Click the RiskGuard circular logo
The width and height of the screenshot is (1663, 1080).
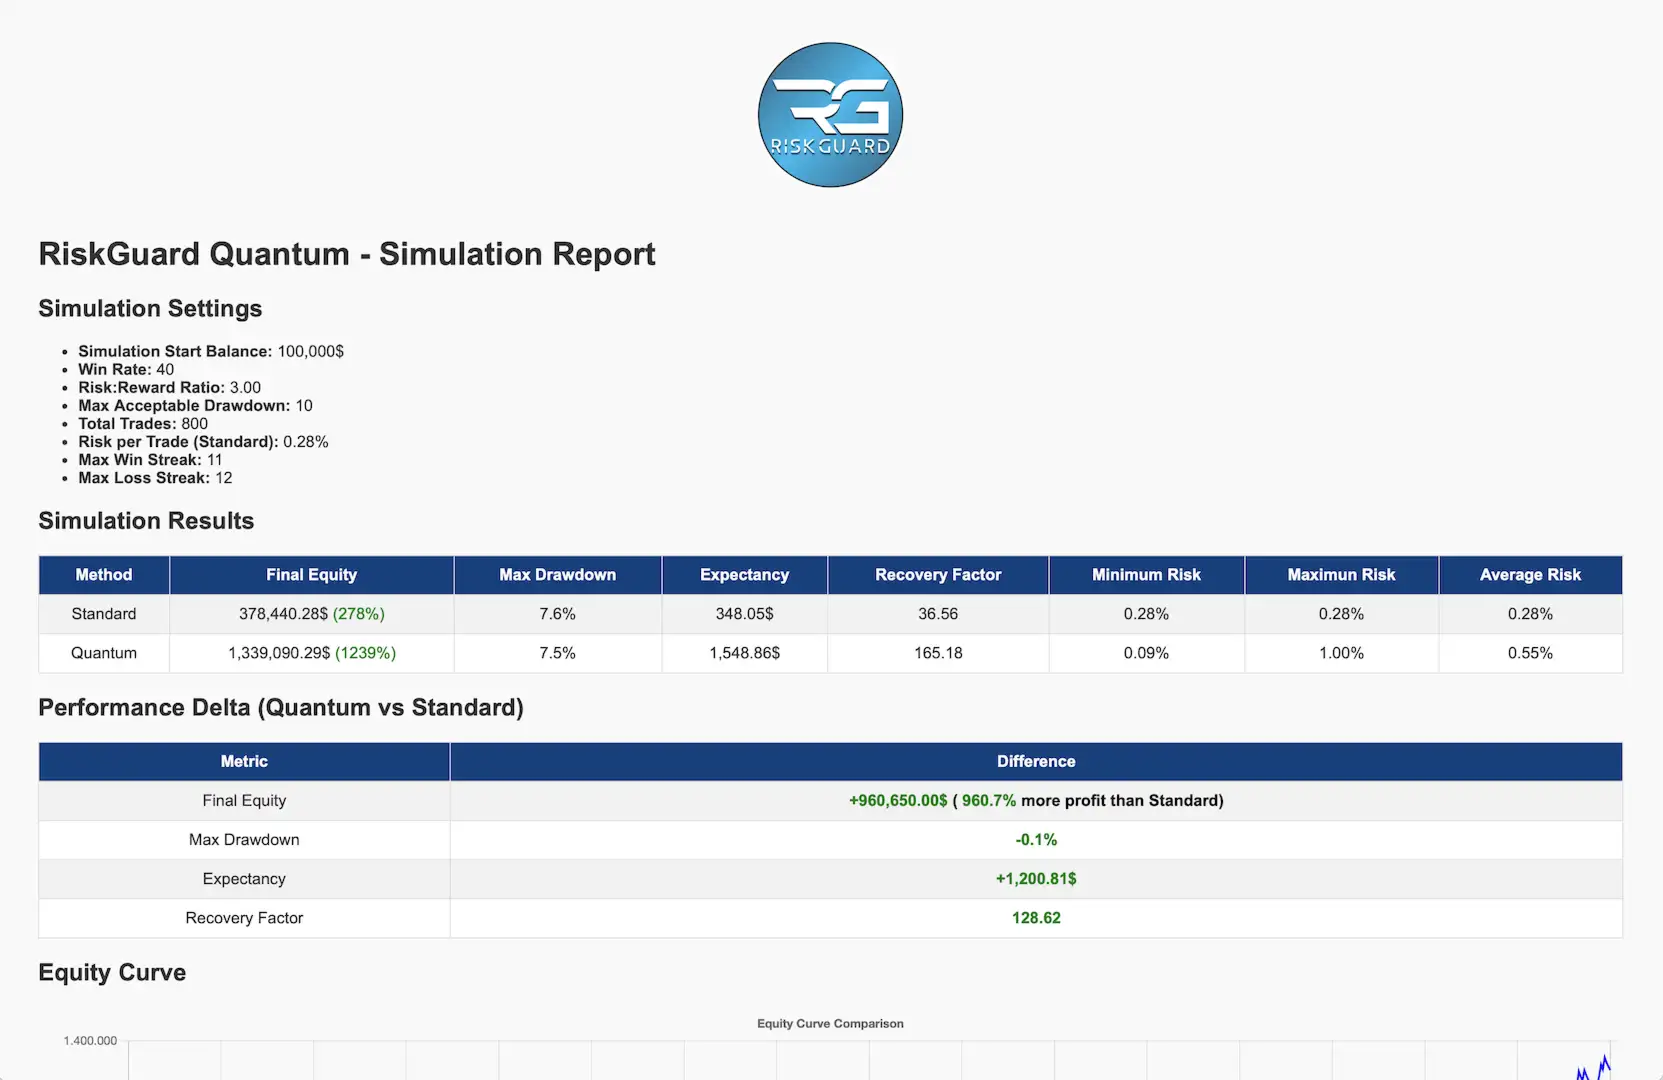[829, 115]
